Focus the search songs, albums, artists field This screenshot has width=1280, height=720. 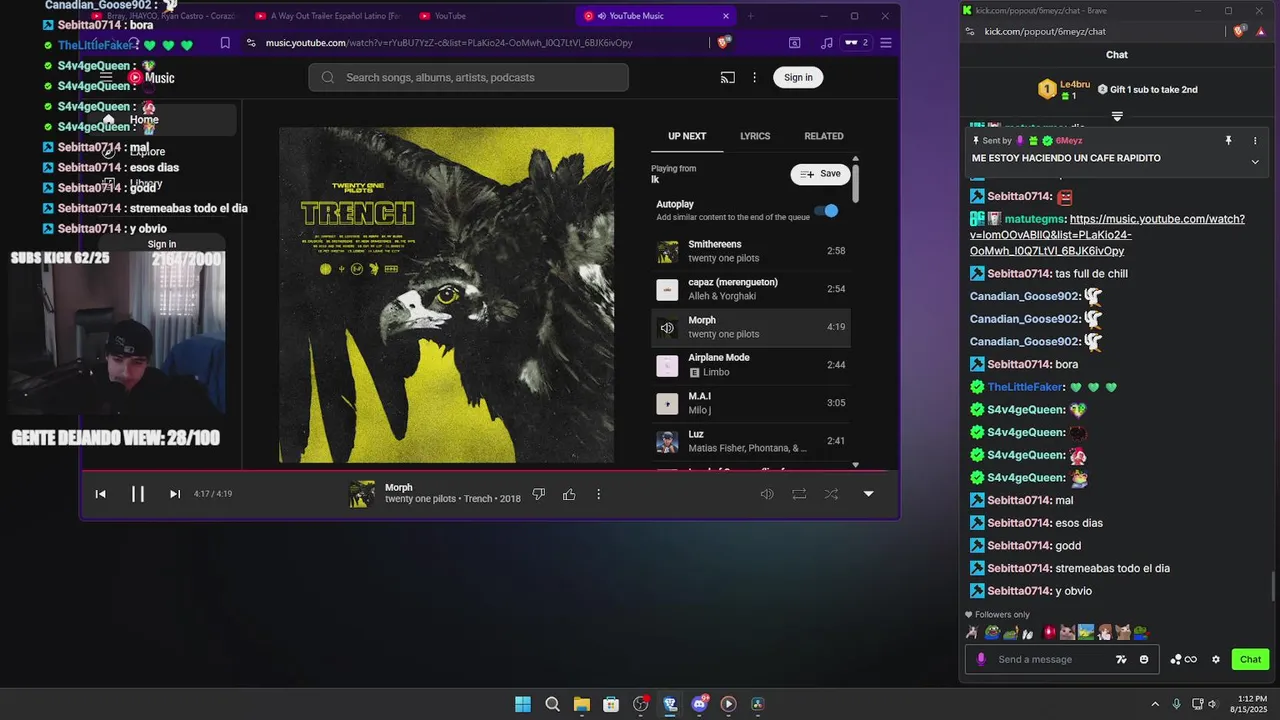tap(468, 77)
